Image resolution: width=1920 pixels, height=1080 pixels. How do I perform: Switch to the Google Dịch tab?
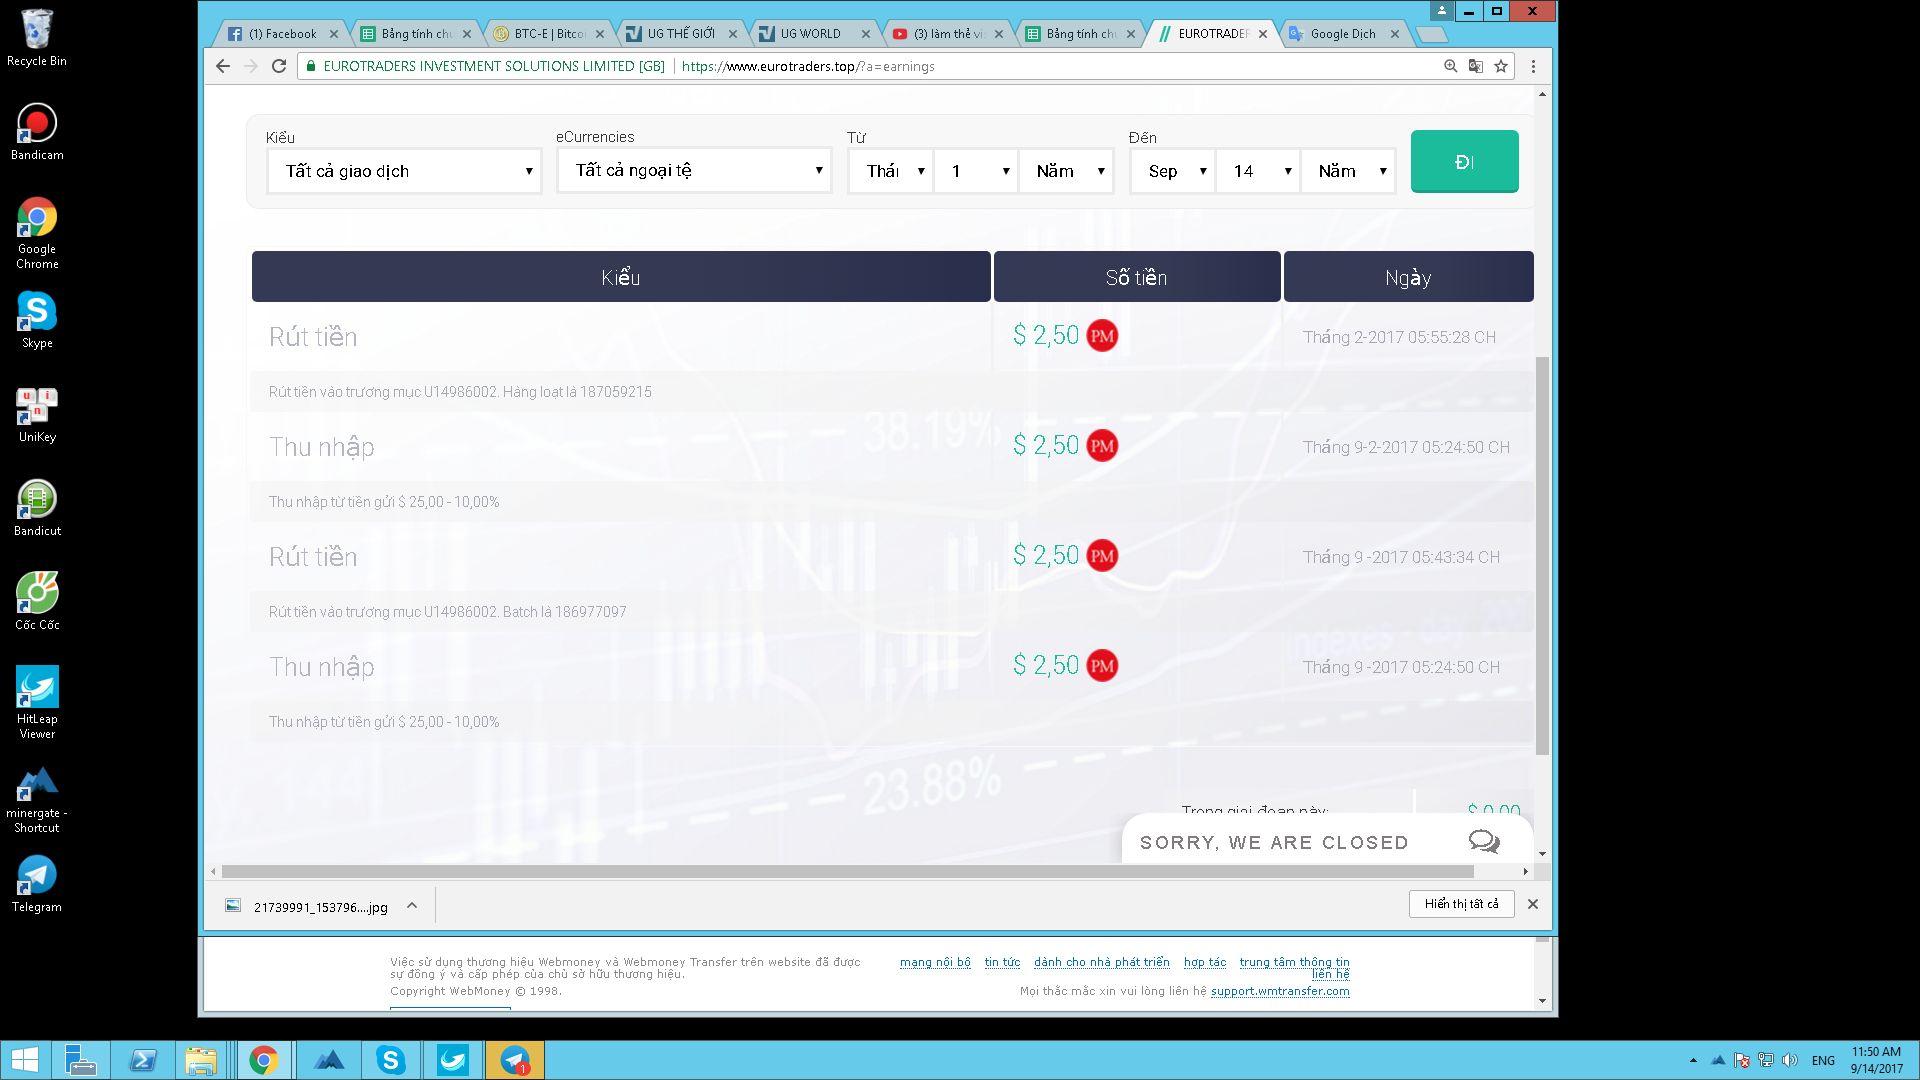(x=1342, y=34)
